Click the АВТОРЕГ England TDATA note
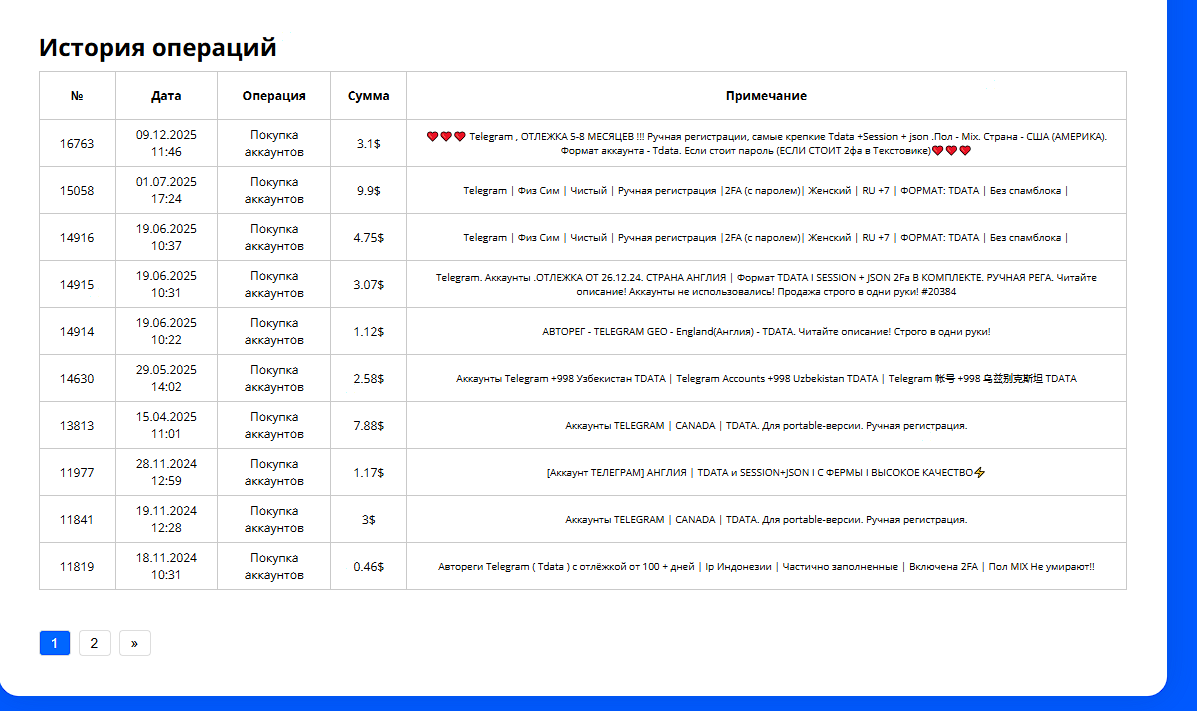 (x=766, y=331)
